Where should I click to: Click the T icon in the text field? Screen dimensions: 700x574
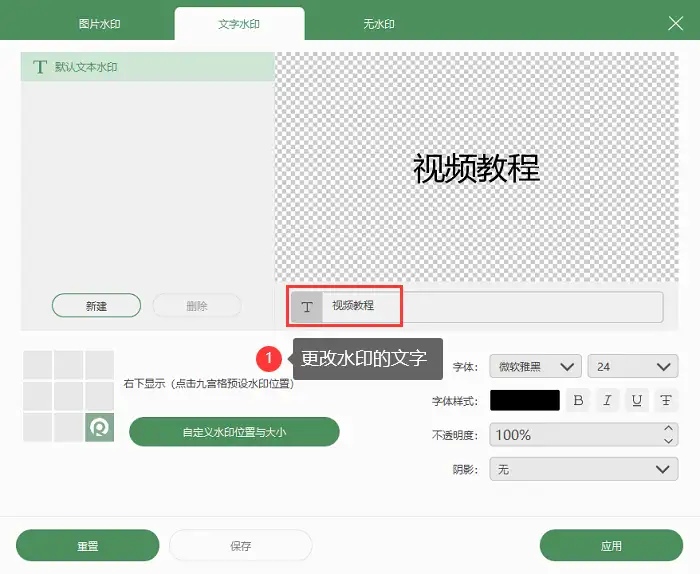coord(307,307)
